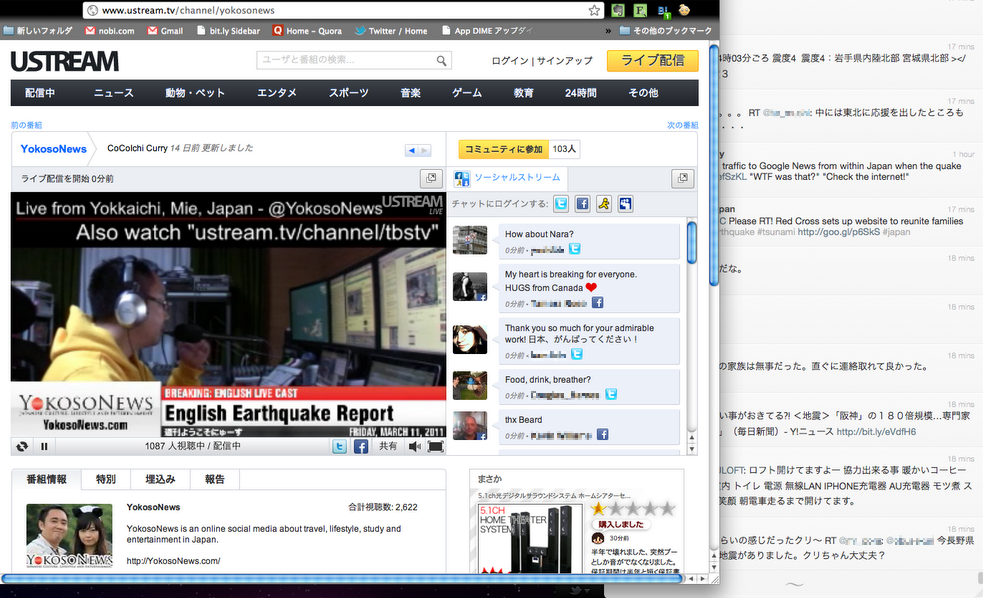Open the bit.ly Sidebar bookmark
The width and height of the screenshot is (983, 598).
(228, 31)
